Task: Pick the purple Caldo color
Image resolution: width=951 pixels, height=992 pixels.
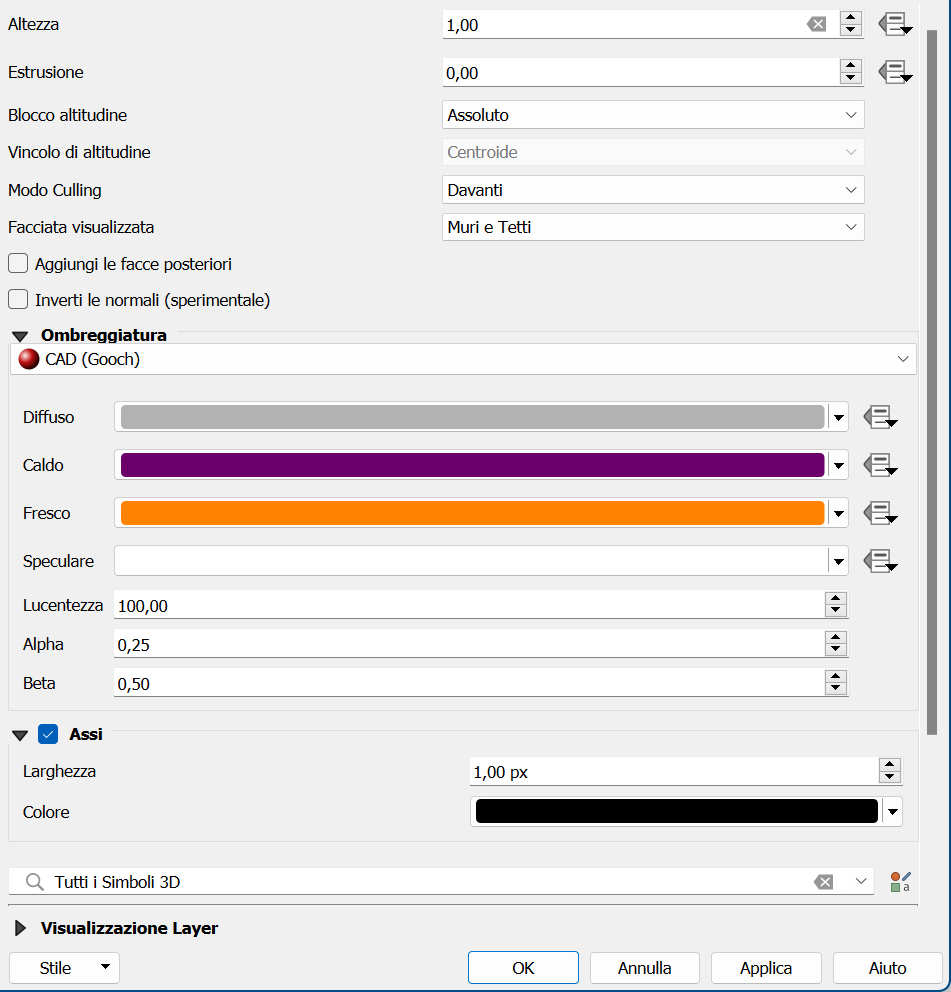Action: pos(472,466)
